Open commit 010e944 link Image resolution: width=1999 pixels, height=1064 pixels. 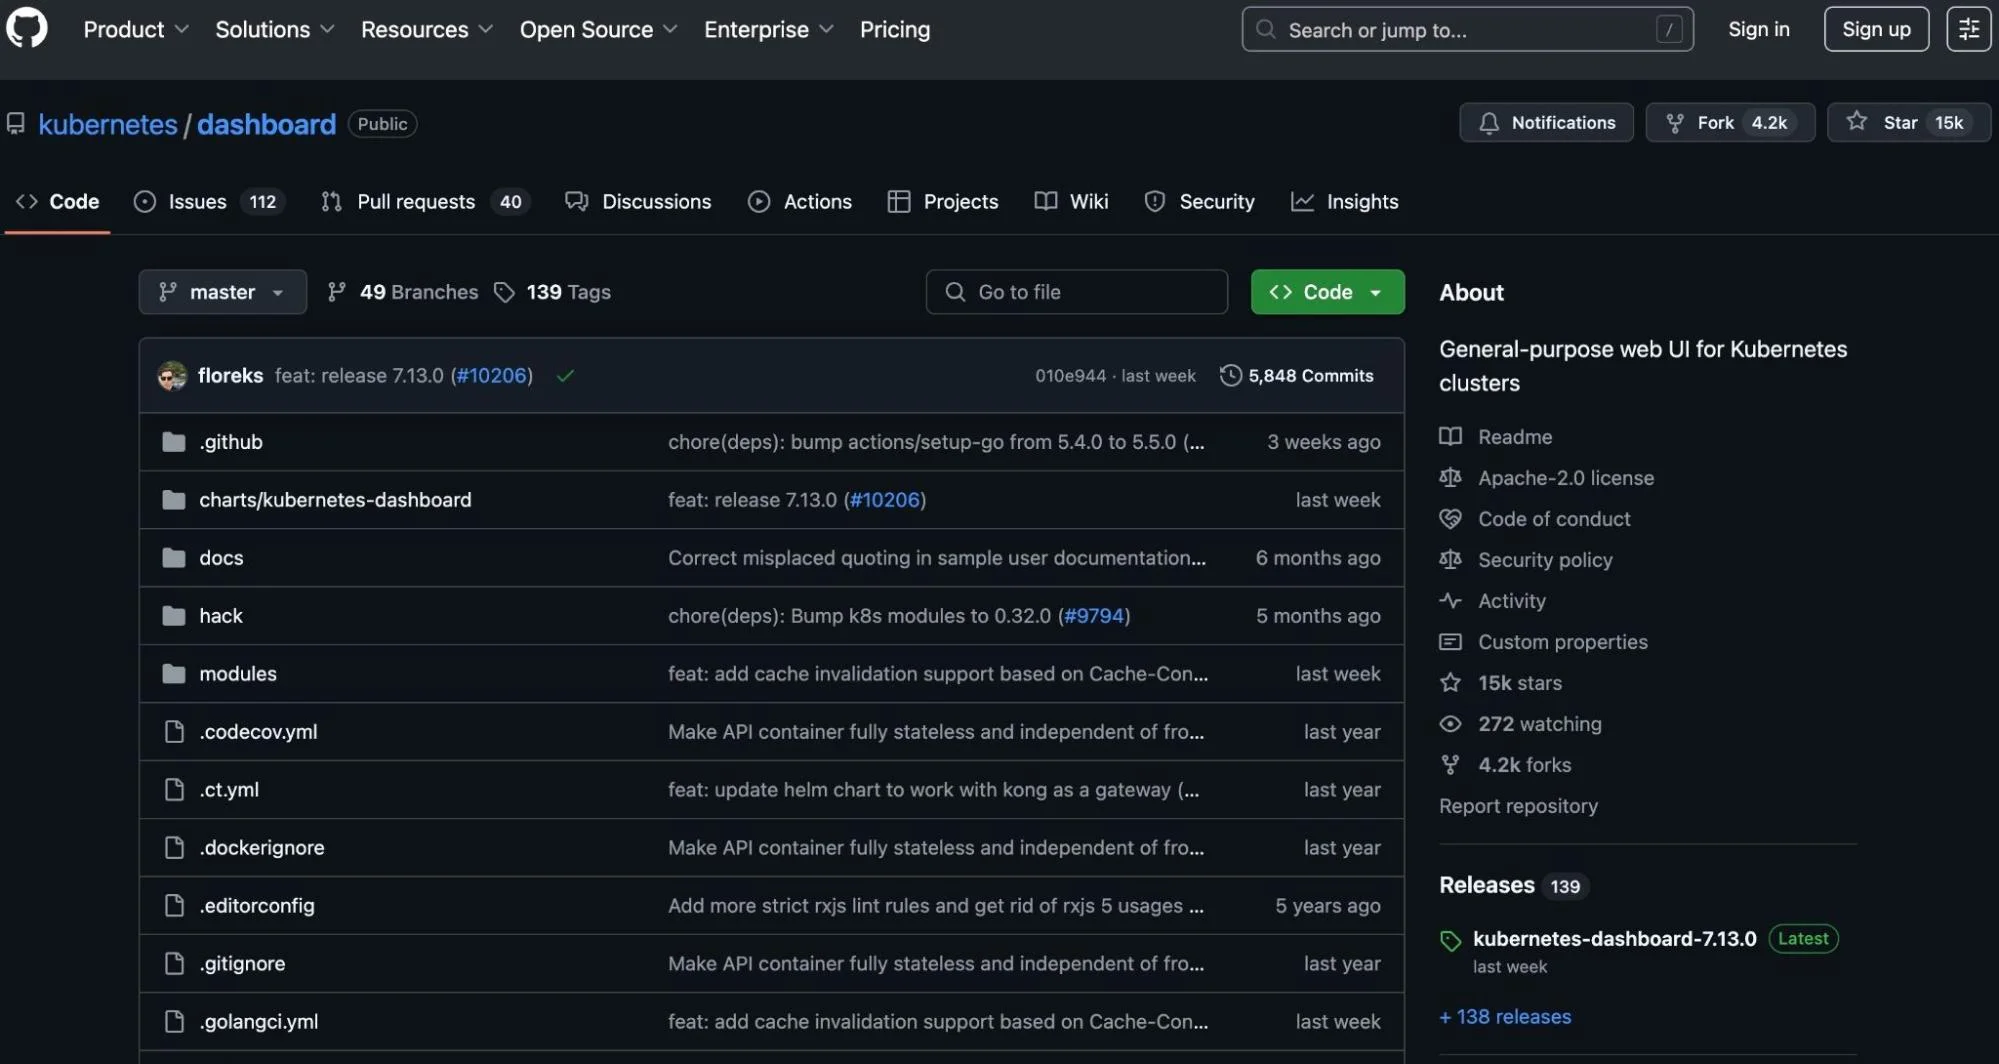[1070, 376]
